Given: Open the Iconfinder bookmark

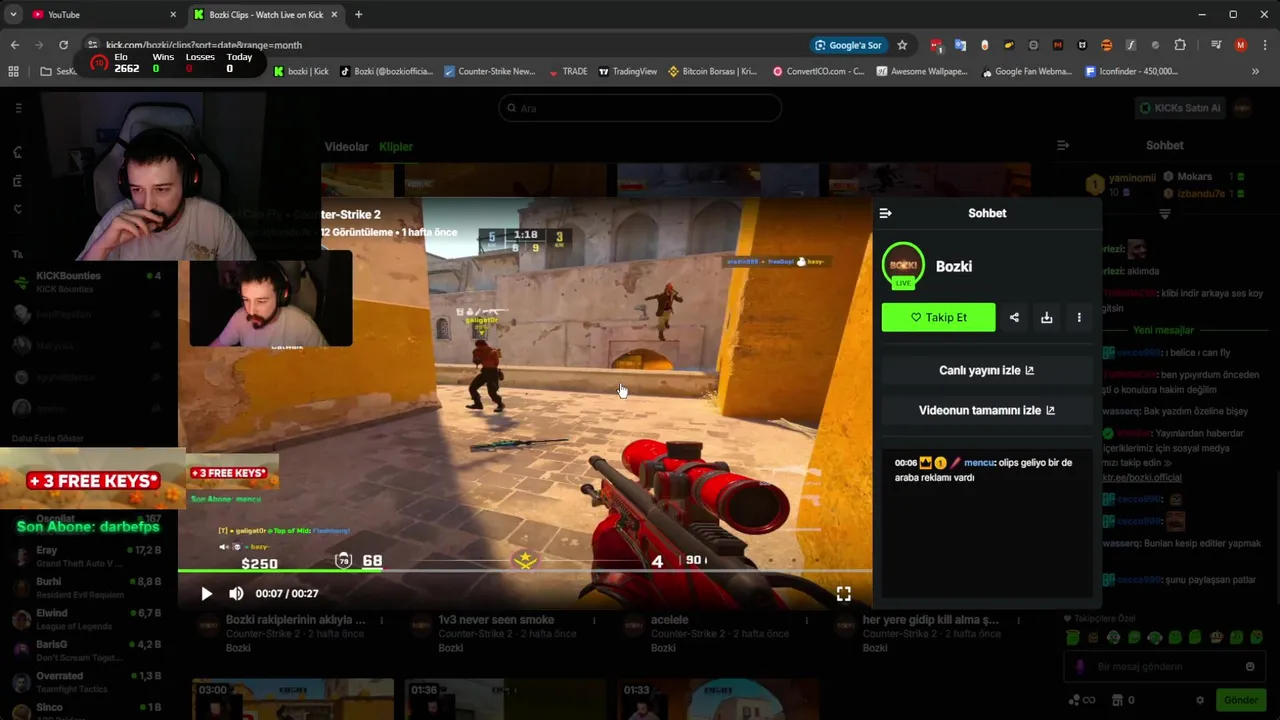Looking at the screenshot, I should (x=1131, y=71).
